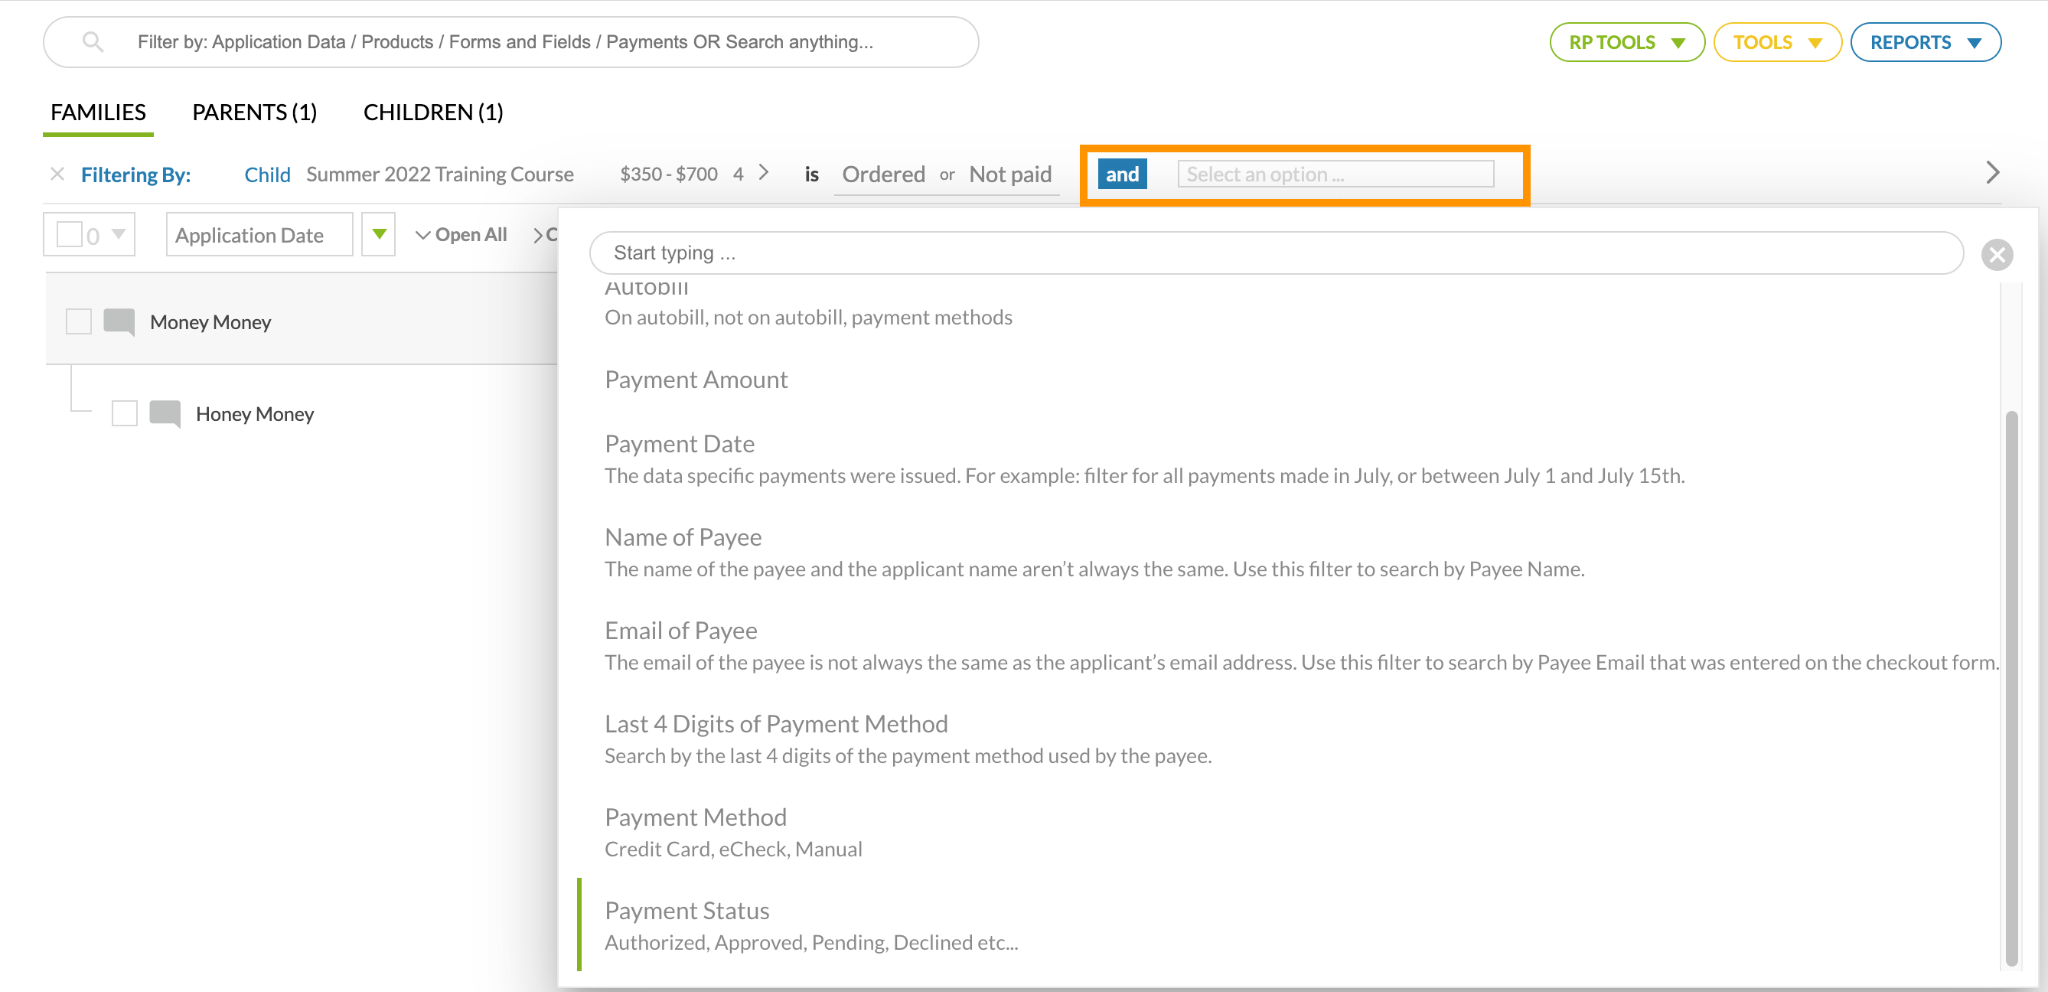This screenshot has width=2048, height=992.
Task: Switch to the CHILDREN (1) tab
Action: [x=433, y=113]
